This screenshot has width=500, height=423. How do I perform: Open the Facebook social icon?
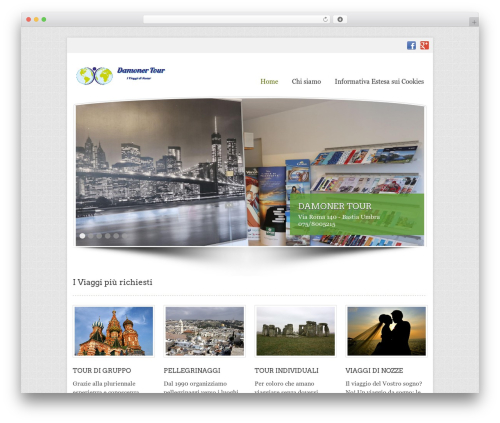411,45
